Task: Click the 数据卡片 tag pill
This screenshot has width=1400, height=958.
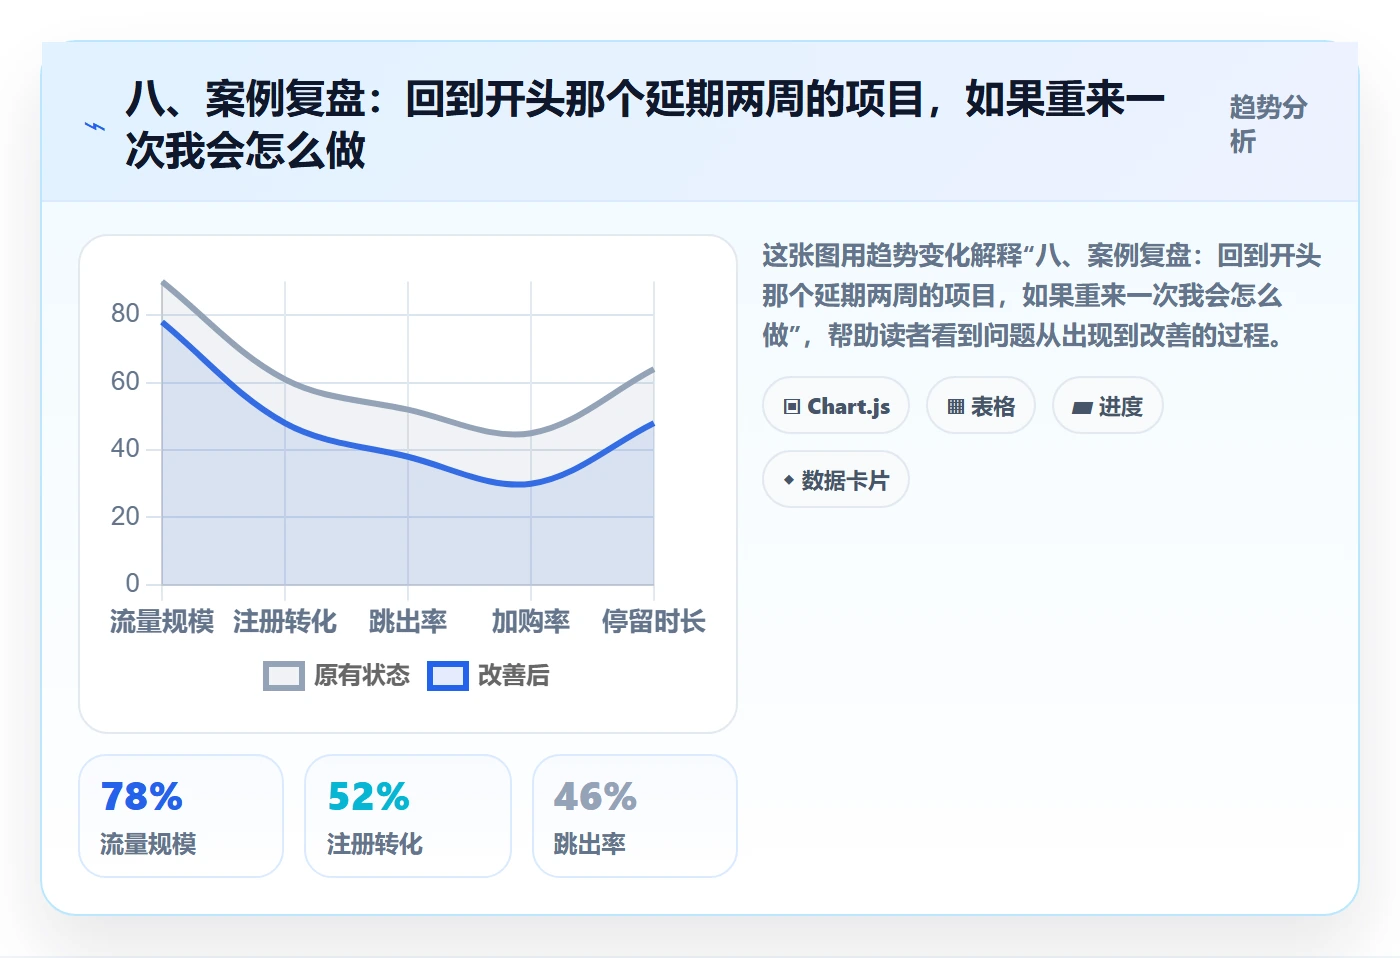Action: click(836, 480)
